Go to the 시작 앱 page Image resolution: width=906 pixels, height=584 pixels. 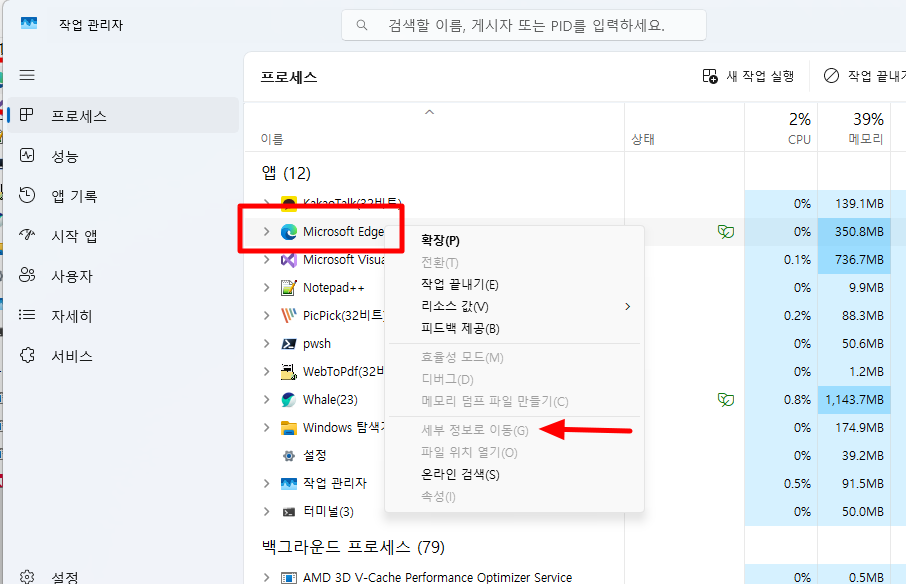point(123,236)
